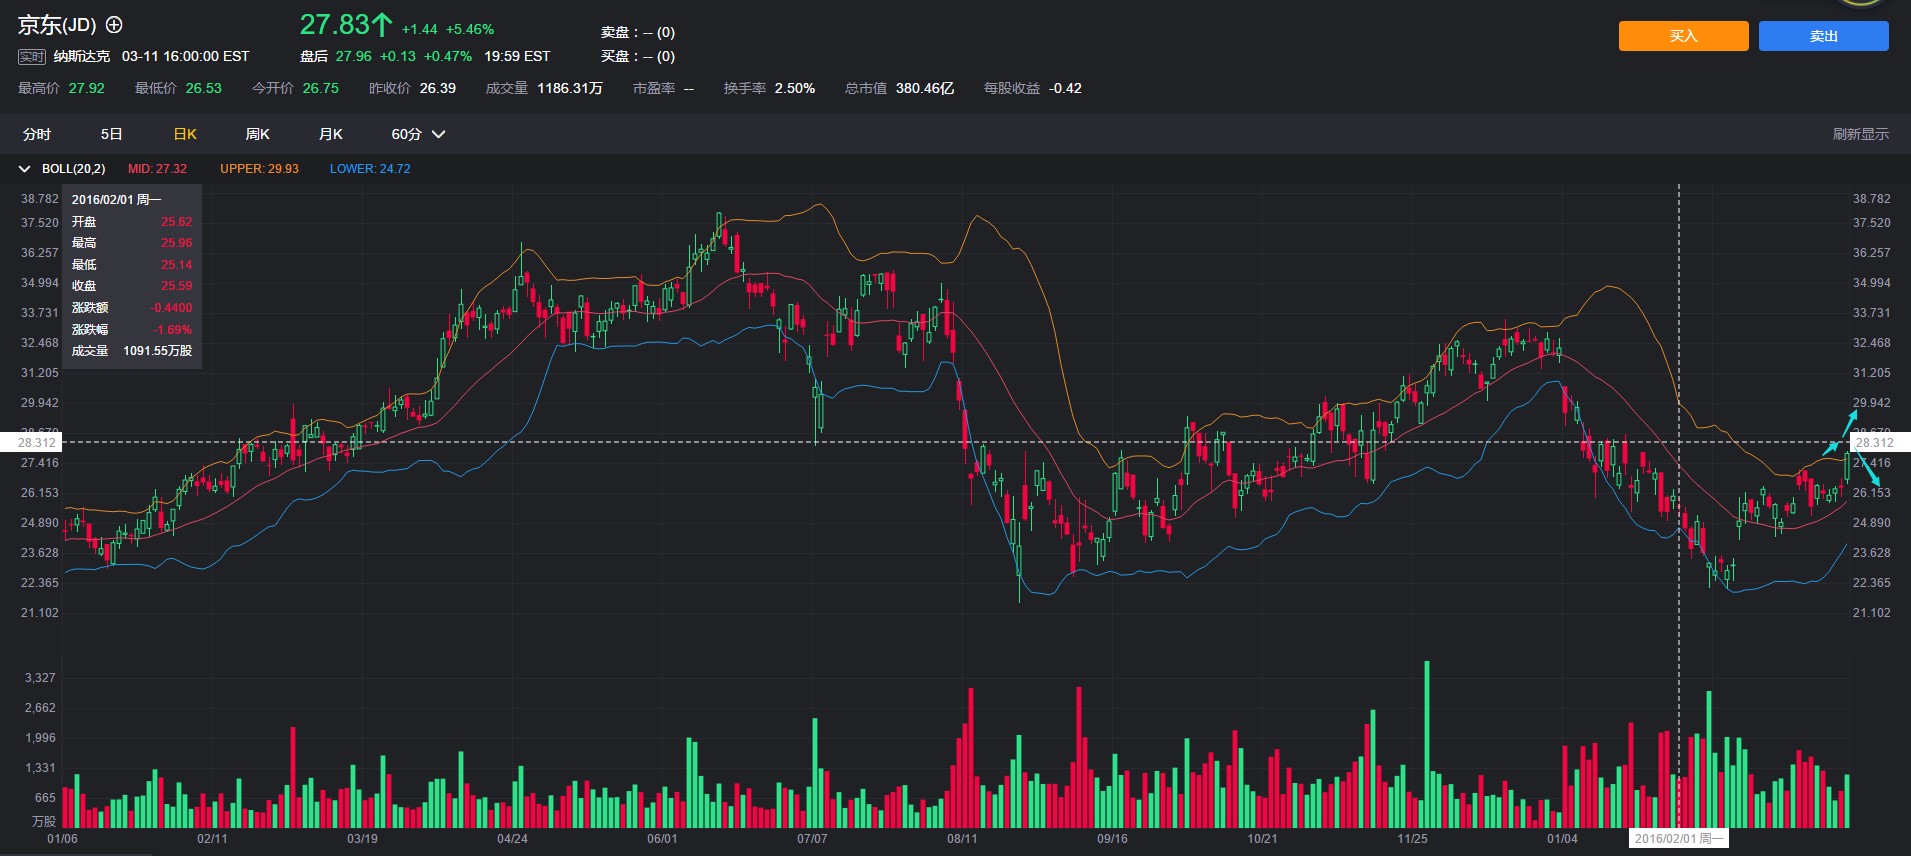
Task: Click the 2016/02/01 date marker on time axis
Action: coord(1678,838)
